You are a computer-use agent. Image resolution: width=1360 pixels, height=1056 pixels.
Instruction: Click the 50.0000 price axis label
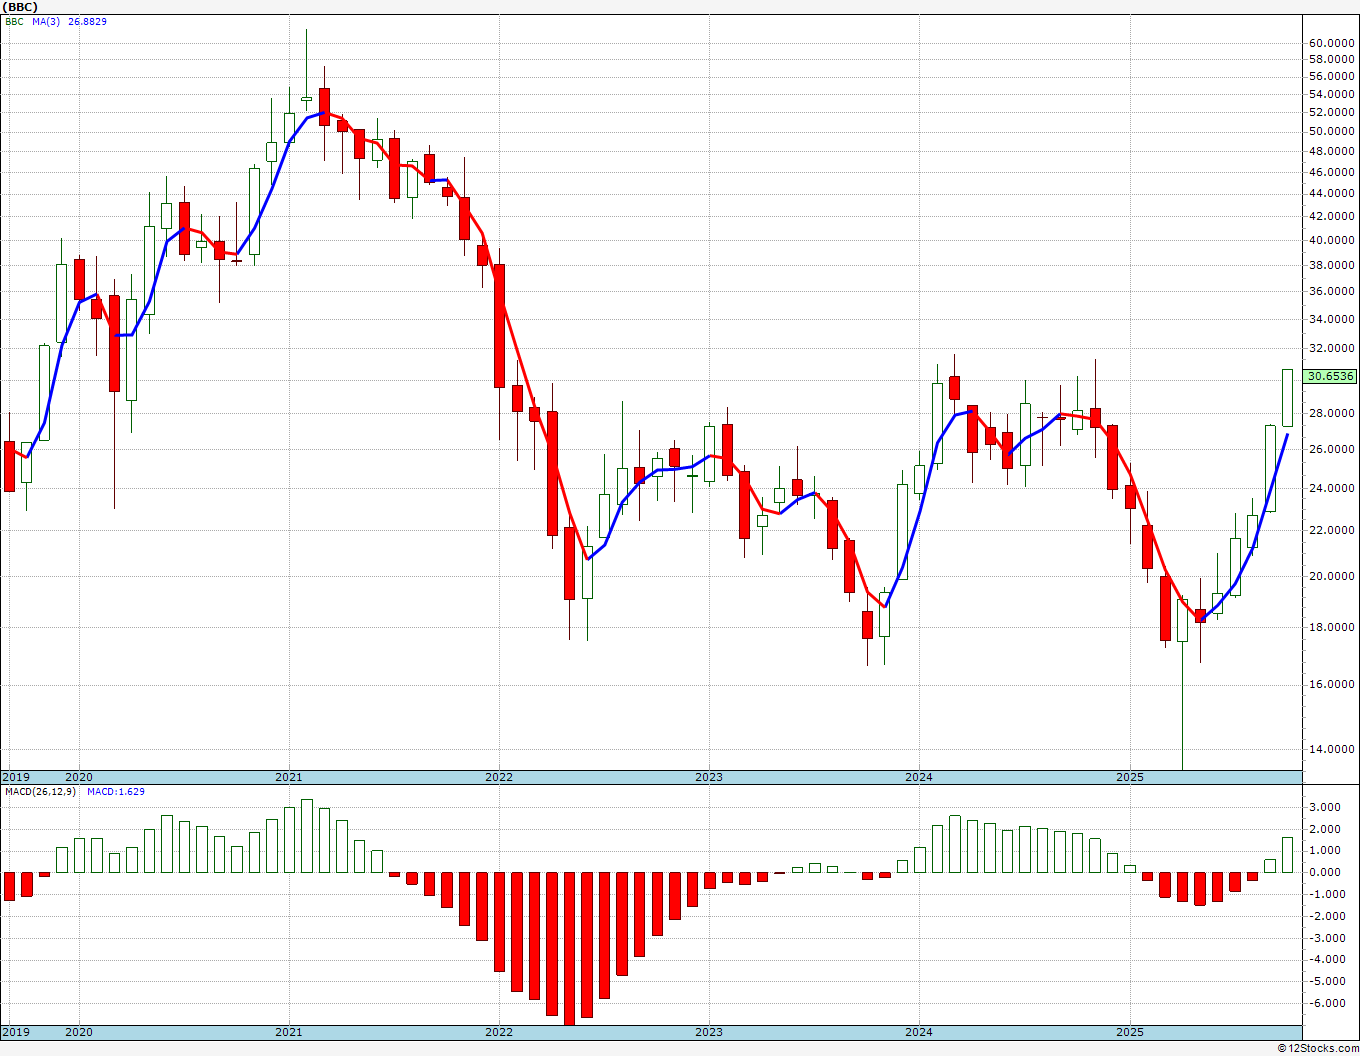coord(1331,131)
